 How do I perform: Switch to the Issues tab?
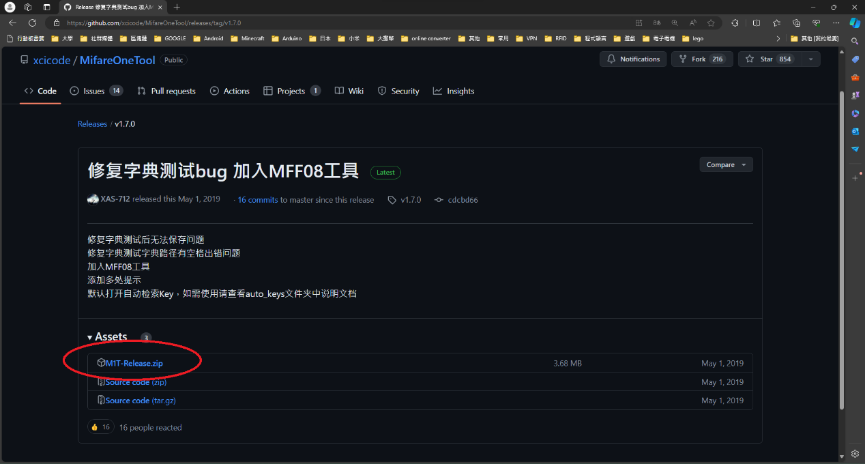pos(96,91)
